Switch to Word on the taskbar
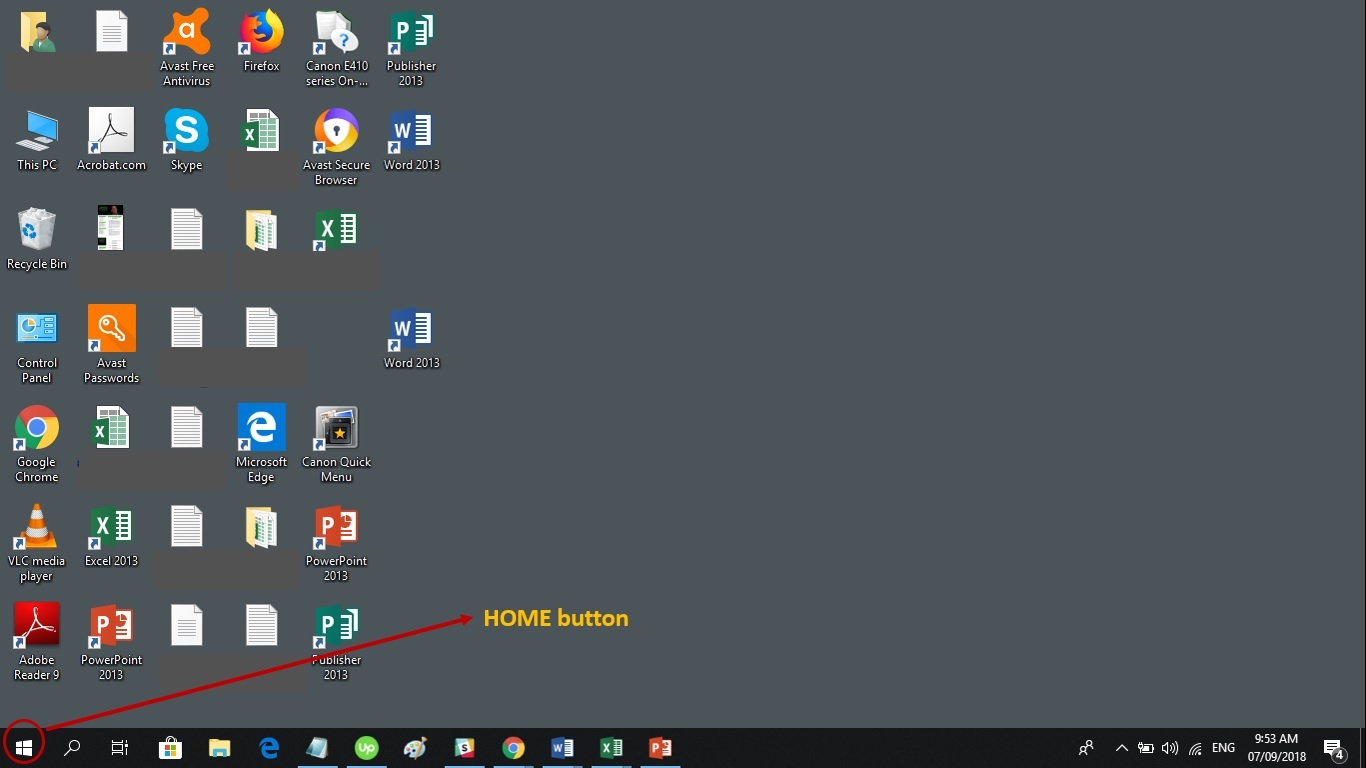Image resolution: width=1366 pixels, height=768 pixels. pos(562,747)
